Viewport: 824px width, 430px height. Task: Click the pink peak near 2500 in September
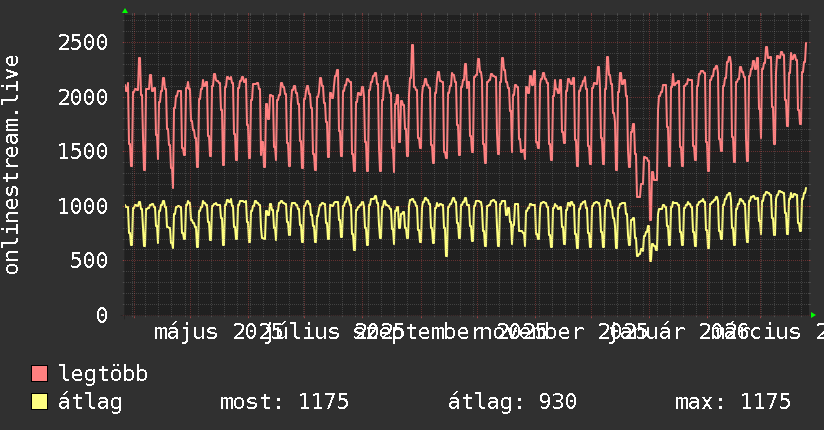click(x=413, y=46)
